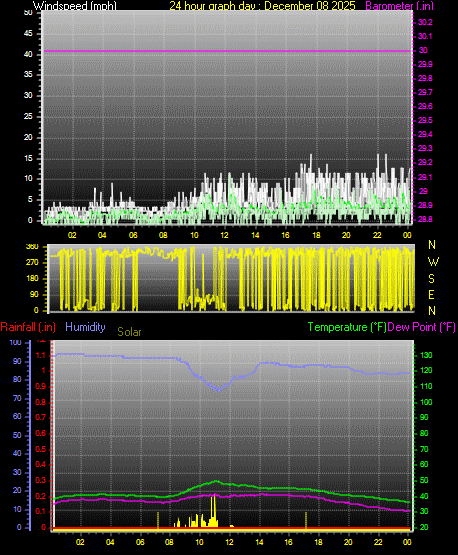The width and height of the screenshot is (458, 555).
Task: Click "0.7" on the red rainfall axis
Action: [41, 418]
